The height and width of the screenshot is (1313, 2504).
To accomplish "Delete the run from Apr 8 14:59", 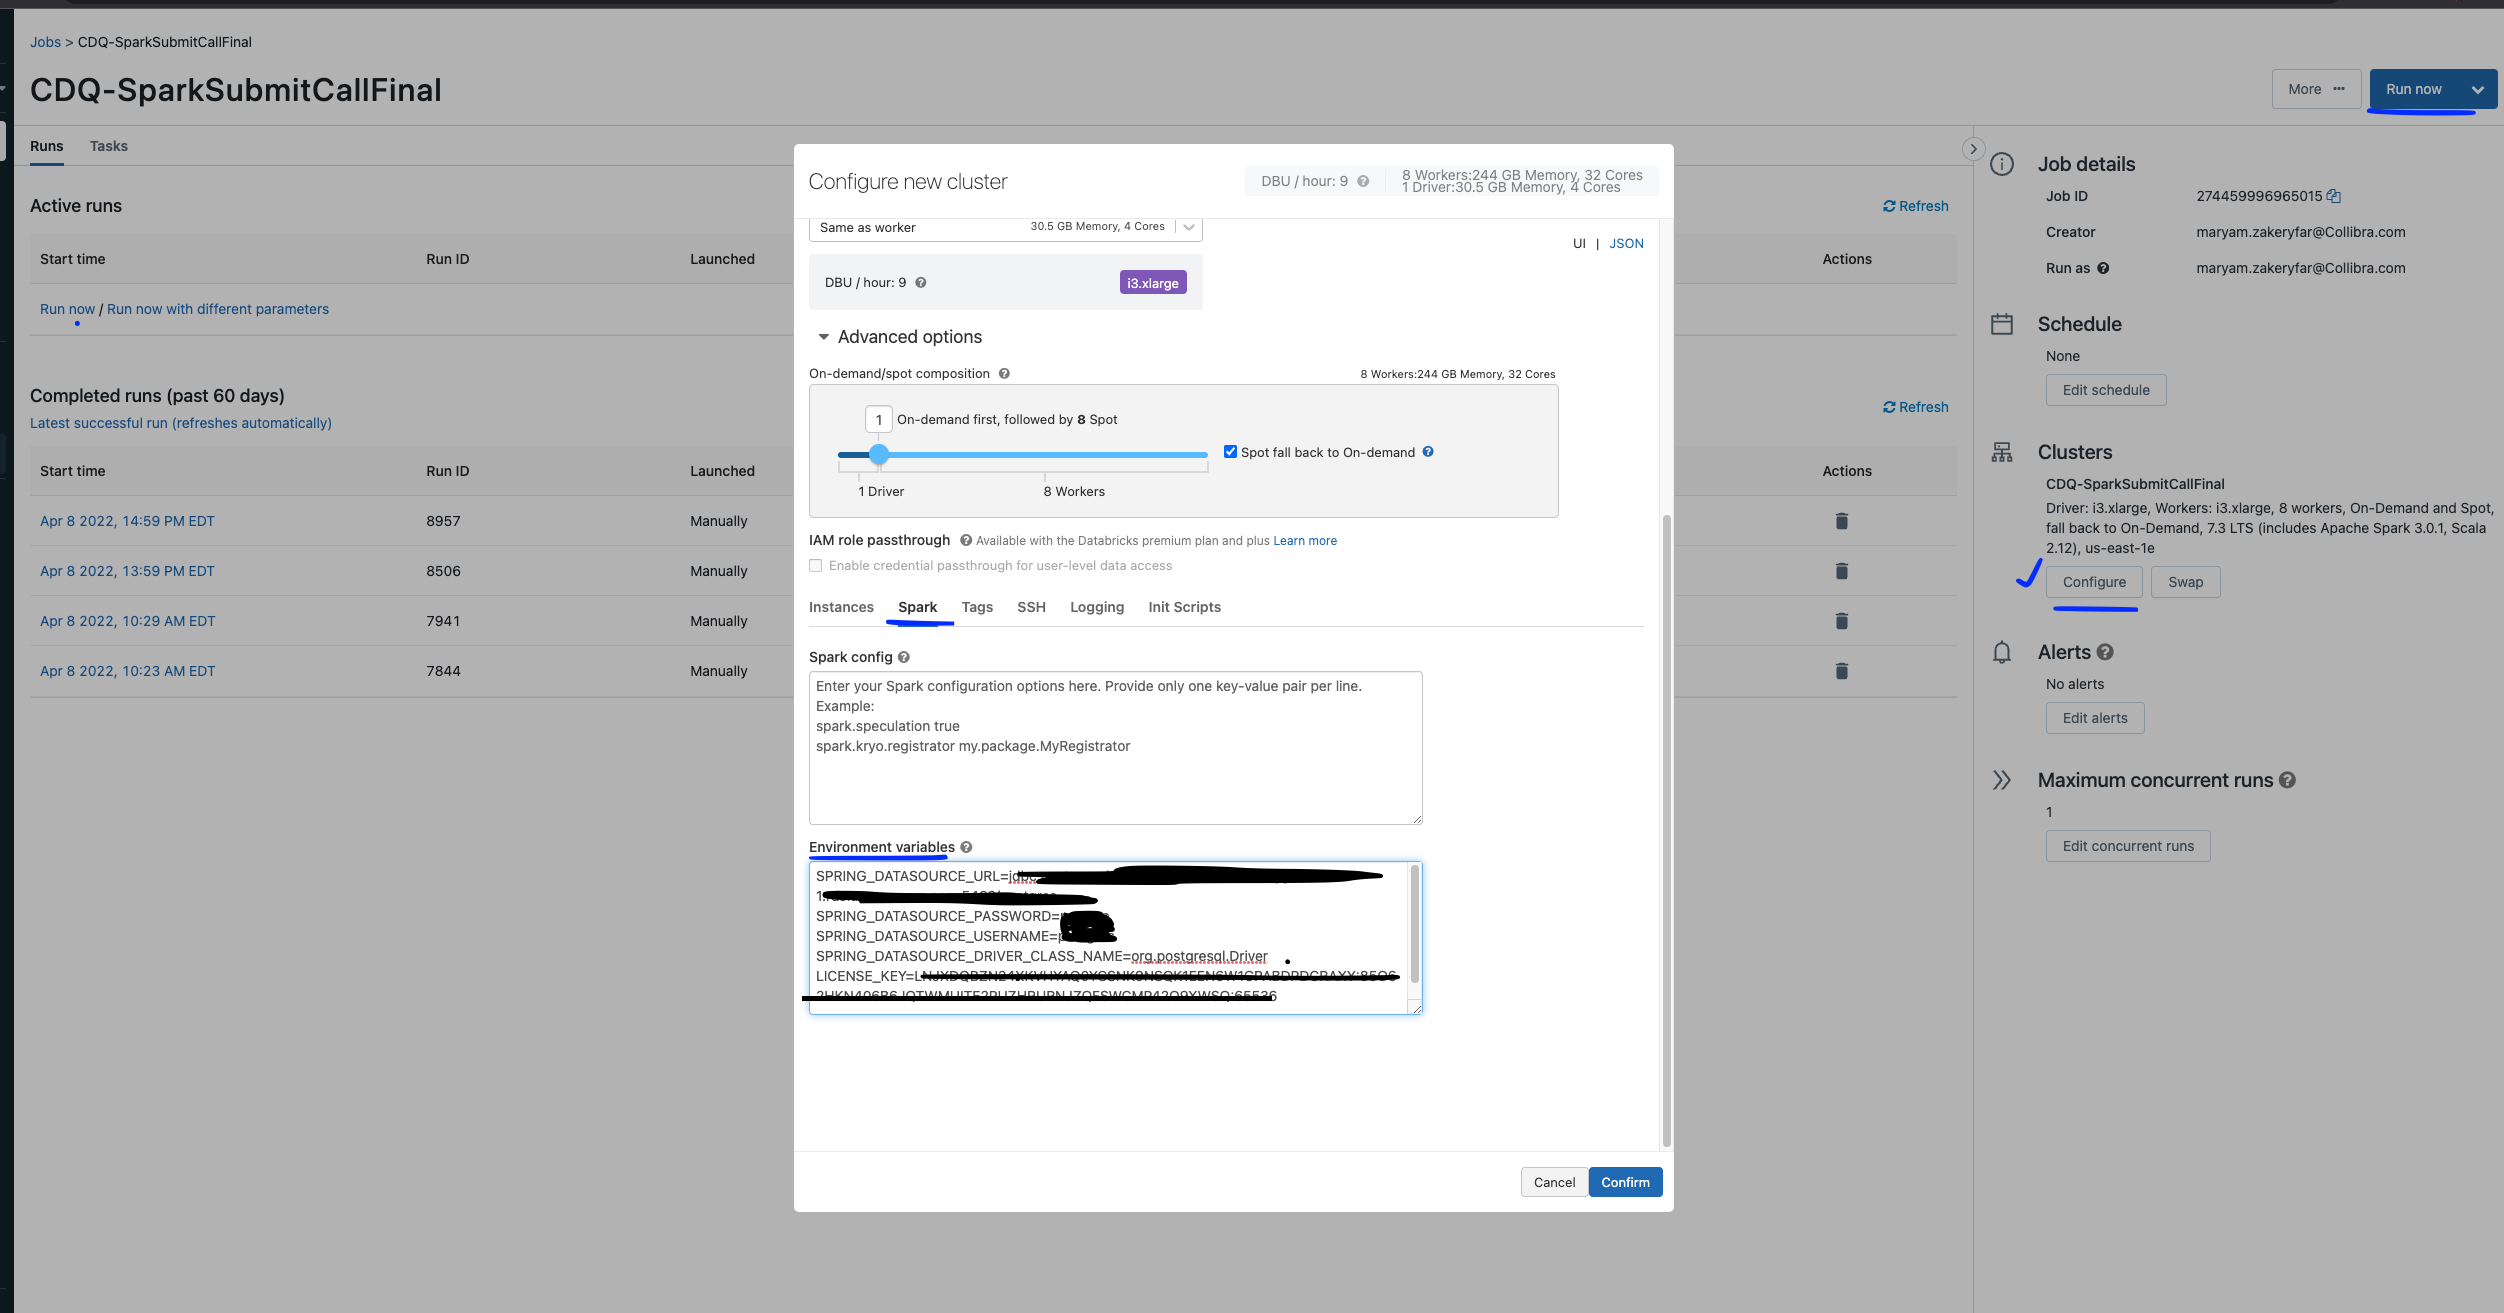I will pyautogui.click(x=1841, y=521).
